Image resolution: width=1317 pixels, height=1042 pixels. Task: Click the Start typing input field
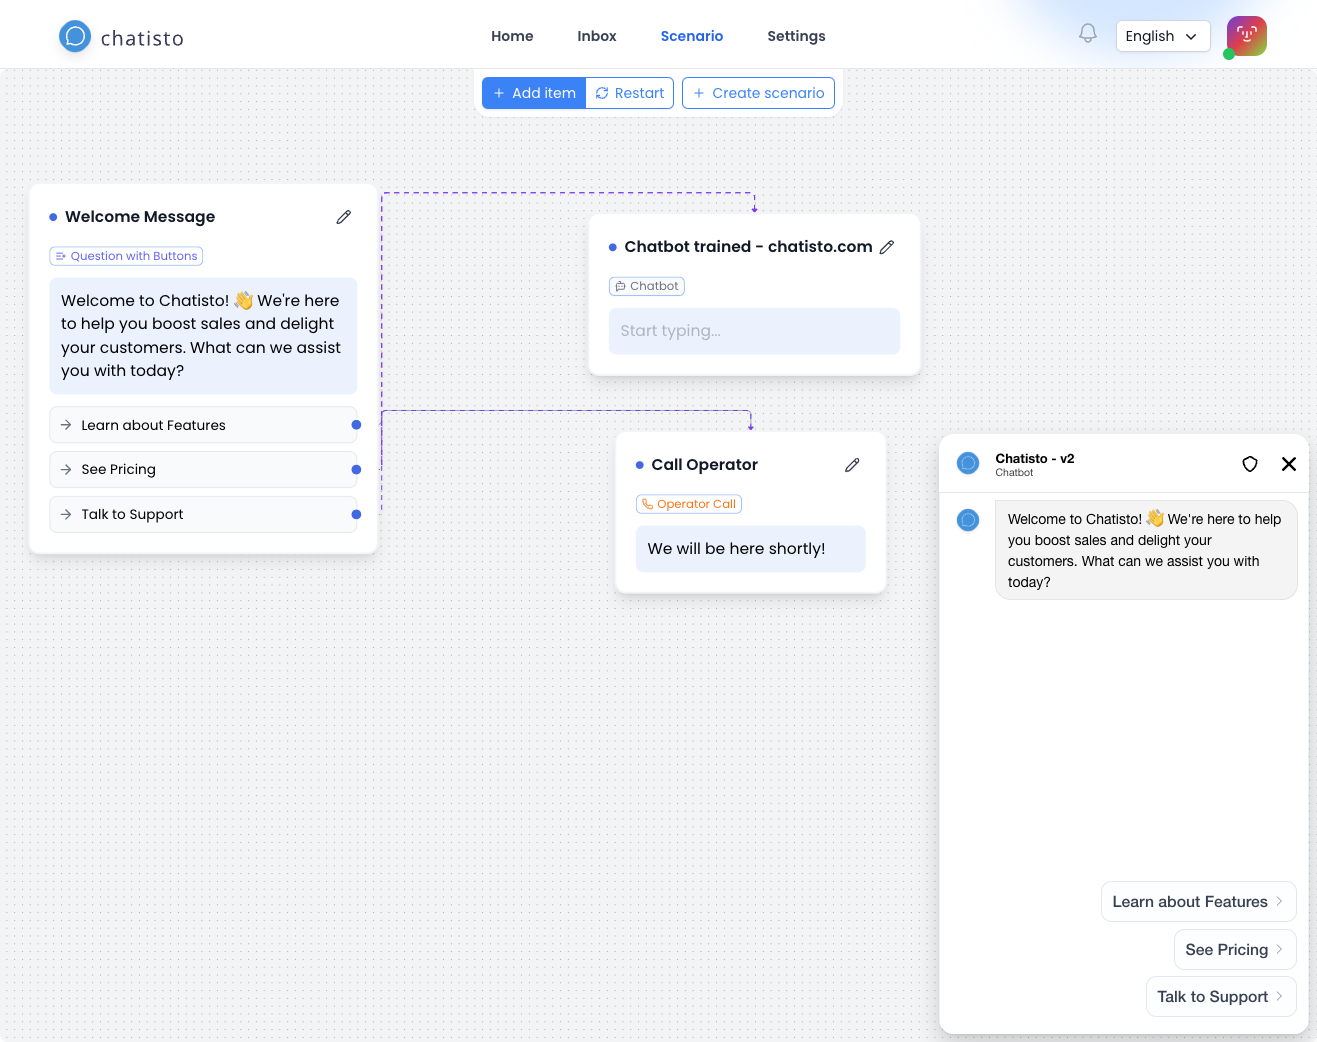tap(754, 331)
